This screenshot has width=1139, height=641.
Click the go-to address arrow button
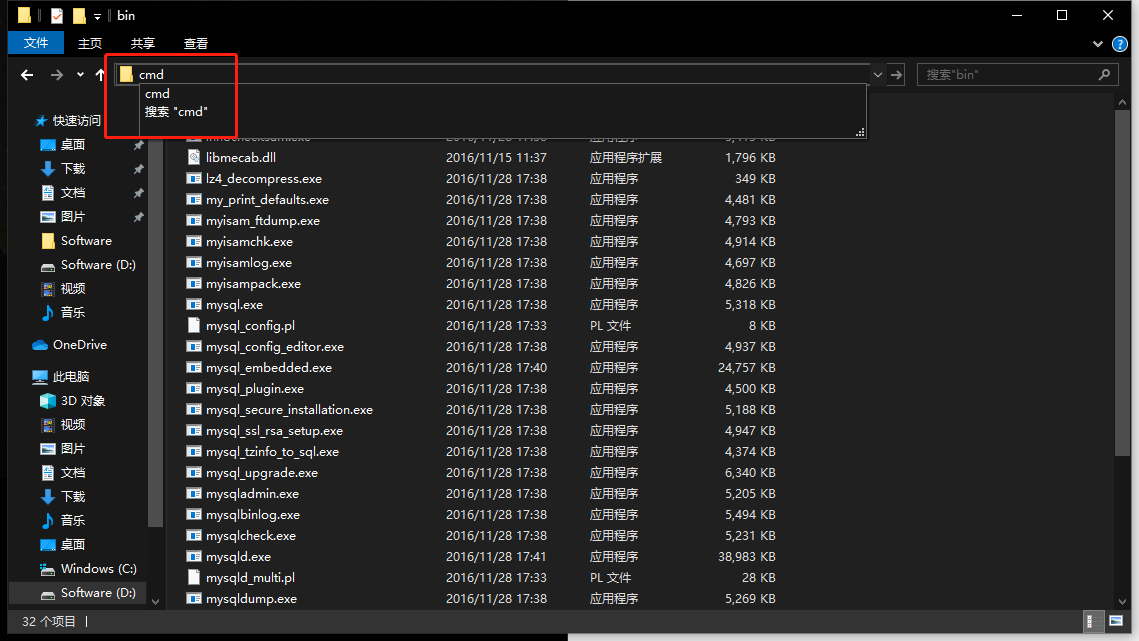point(896,75)
